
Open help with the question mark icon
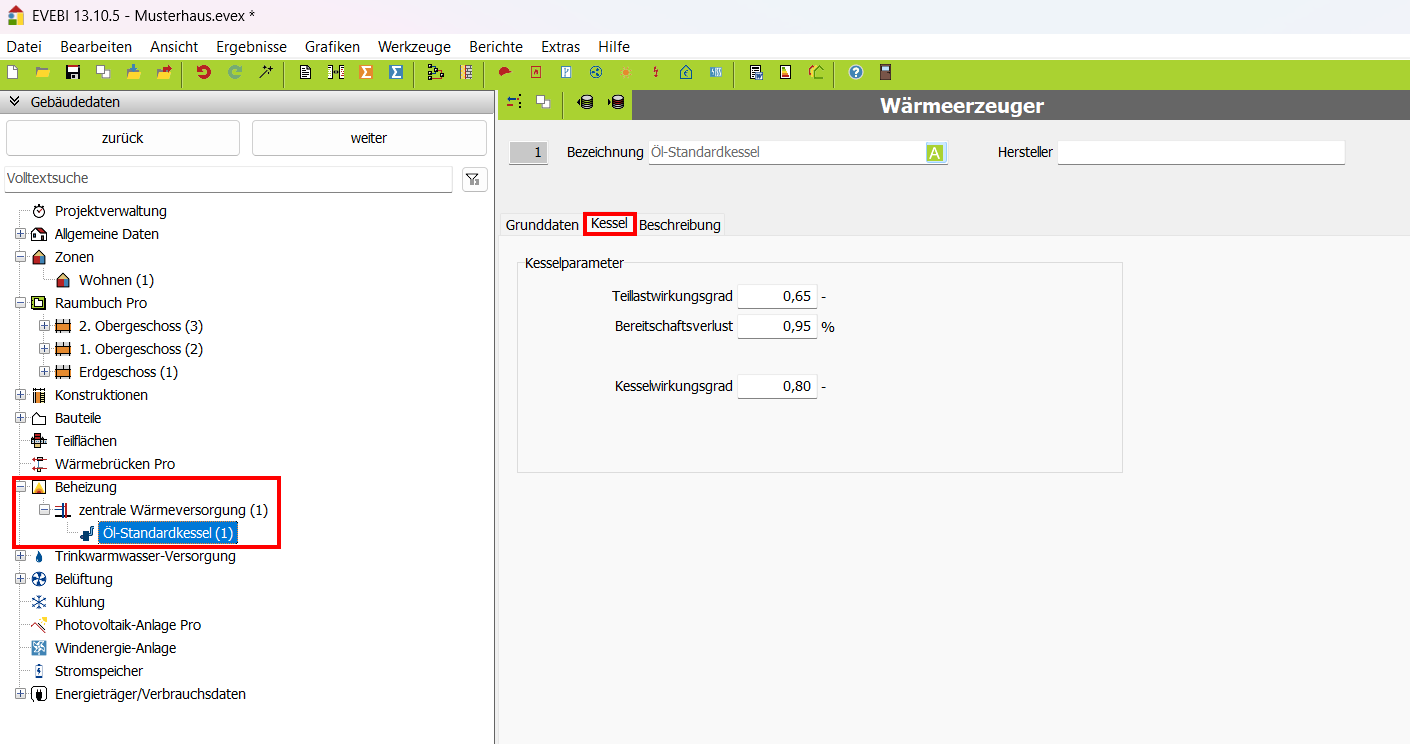coord(856,72)
